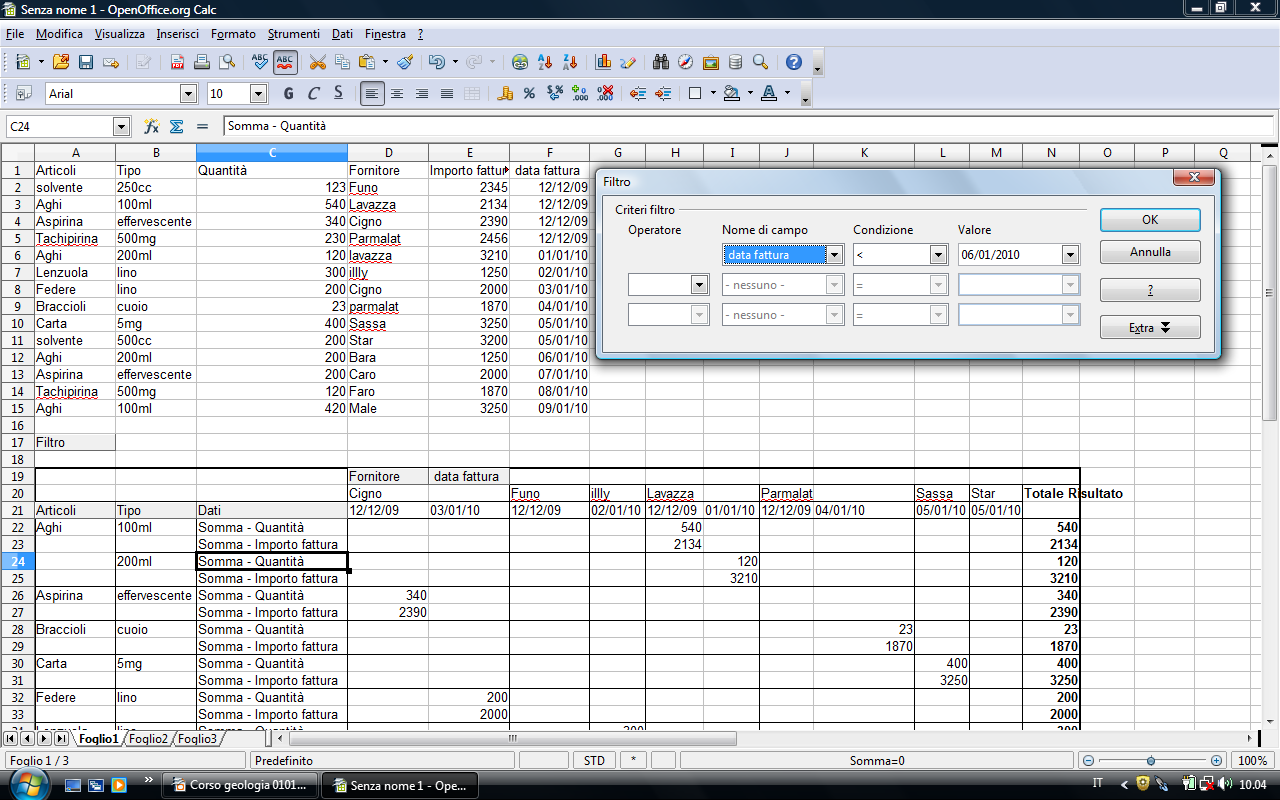This screenshot has width=1280, height=800.
Task: Open the font name dropdown
Action: [x=188, y=94]
